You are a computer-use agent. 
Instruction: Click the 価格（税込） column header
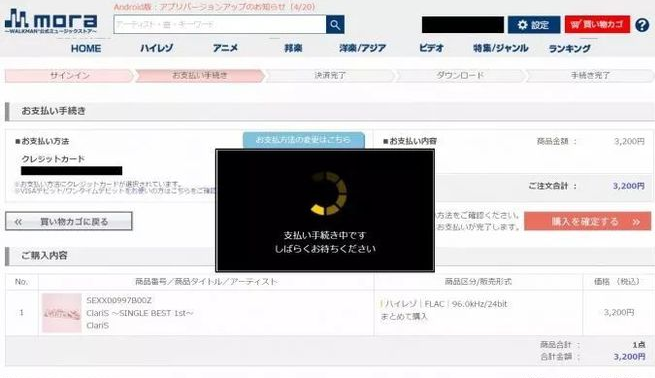tap(617, 282)
